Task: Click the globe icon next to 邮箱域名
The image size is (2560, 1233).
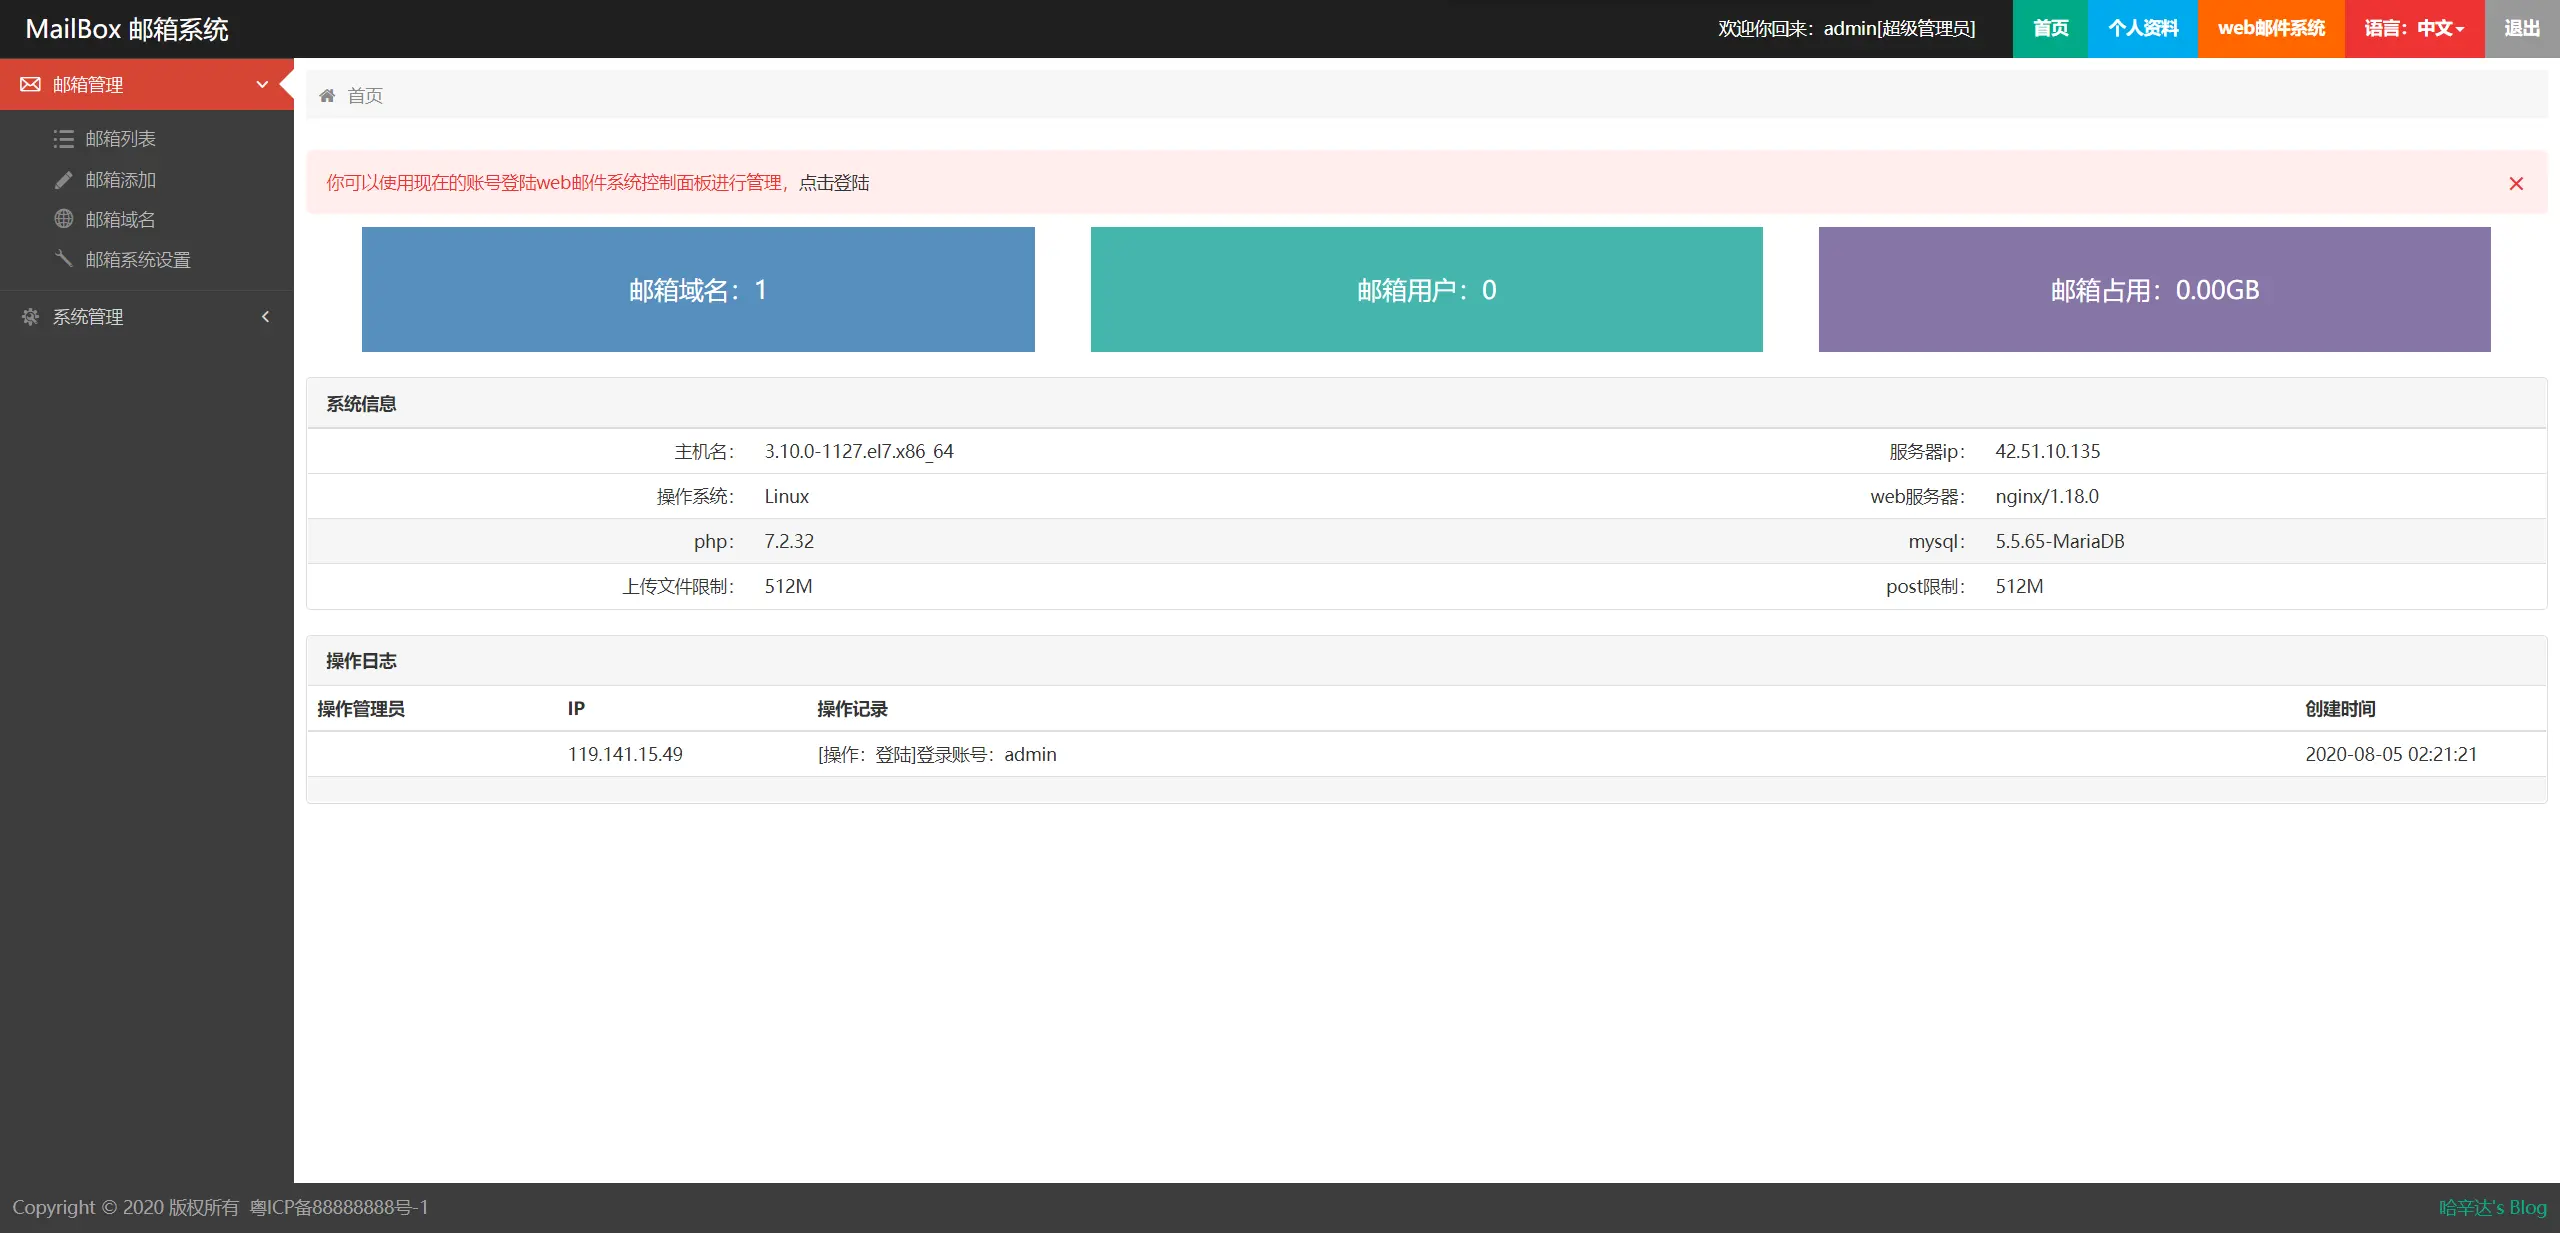Action: tap(64, 219)
